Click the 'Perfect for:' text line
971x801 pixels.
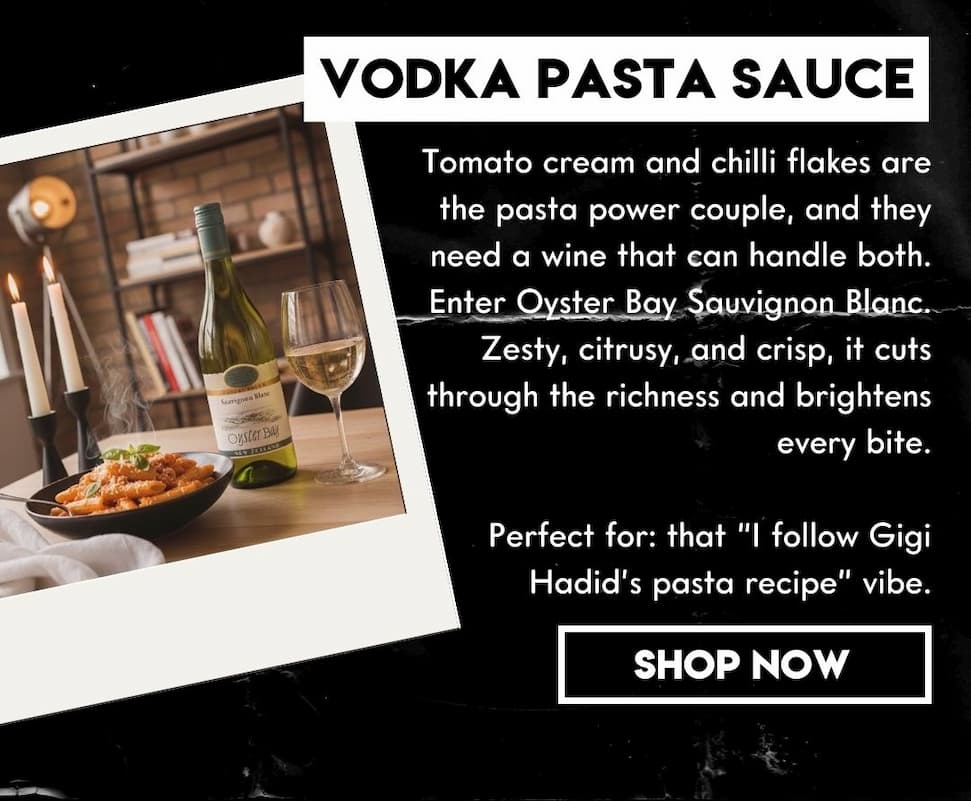click(x=710, y=536)
